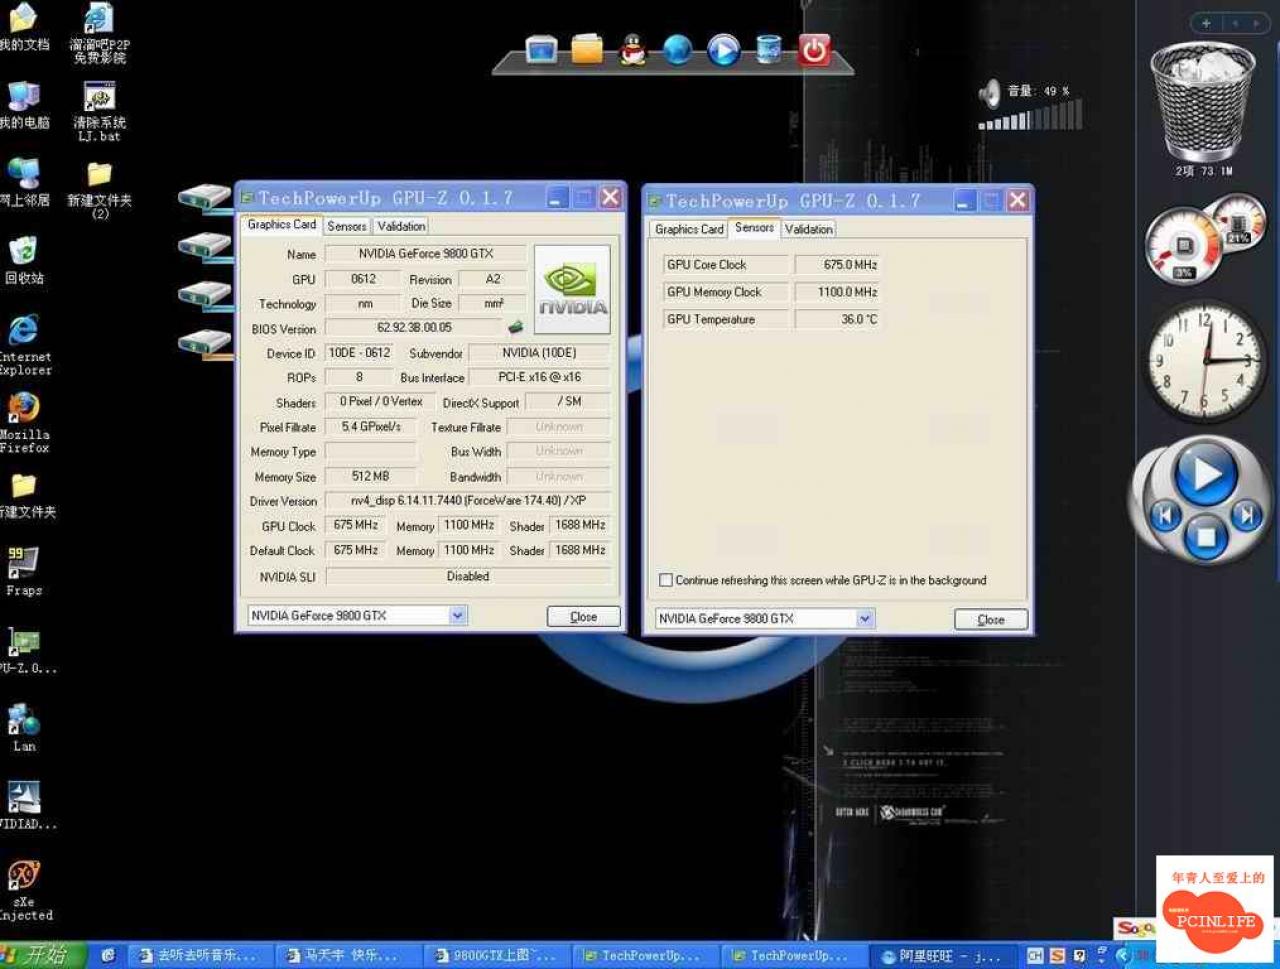The width and height of the screenshot is (1280, 969).
Task: Click next track on media gadget
Action: (x=1246, y=515)
